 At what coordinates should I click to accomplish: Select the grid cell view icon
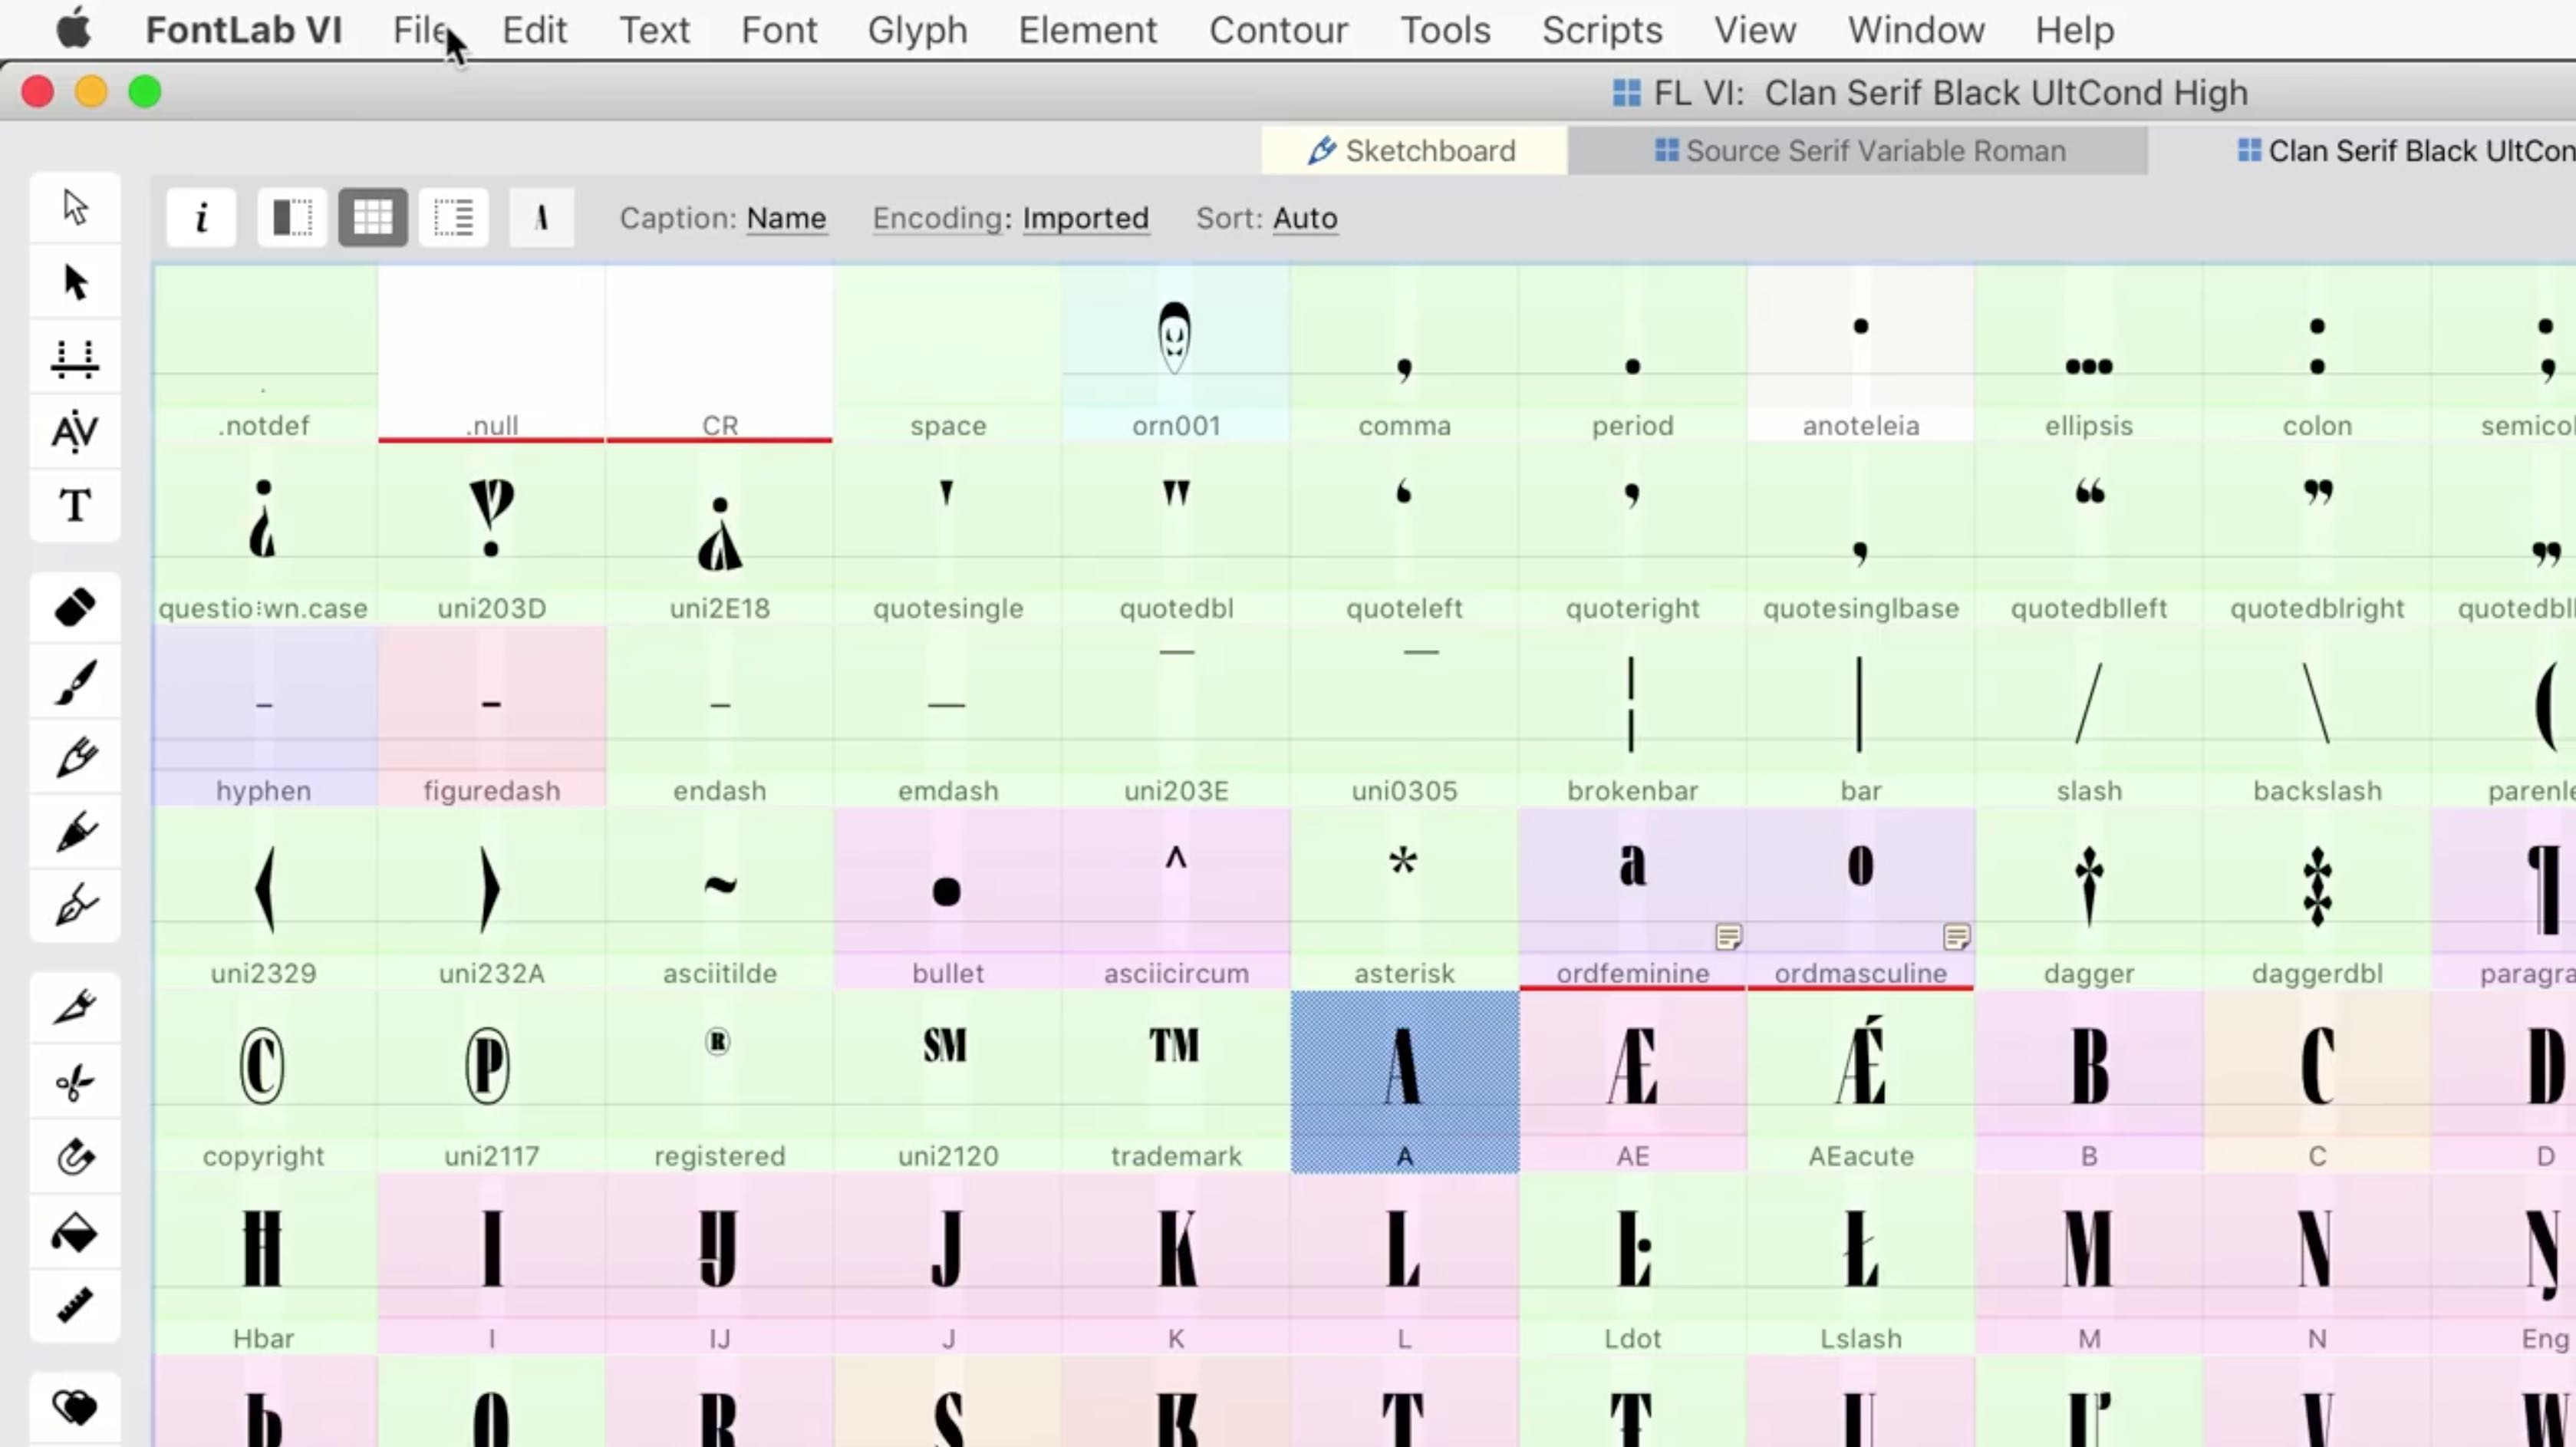pos(371,216)
